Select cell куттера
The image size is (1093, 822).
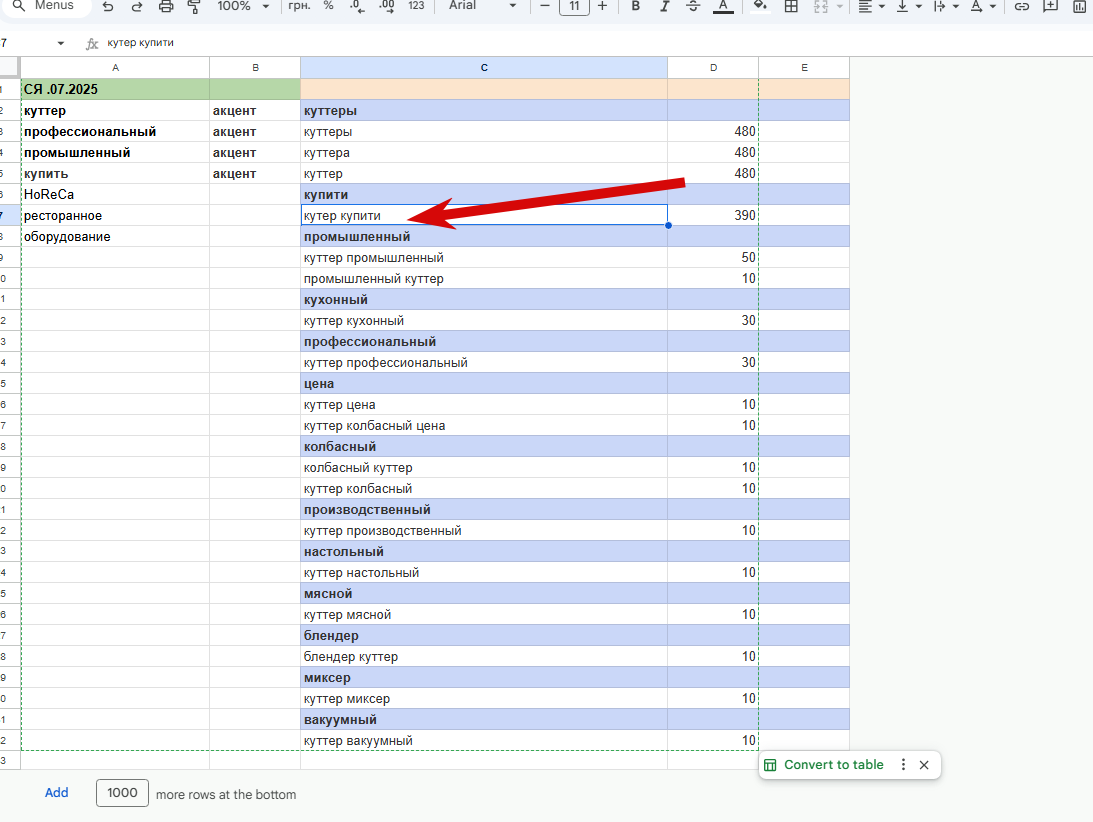coord(484,153)
